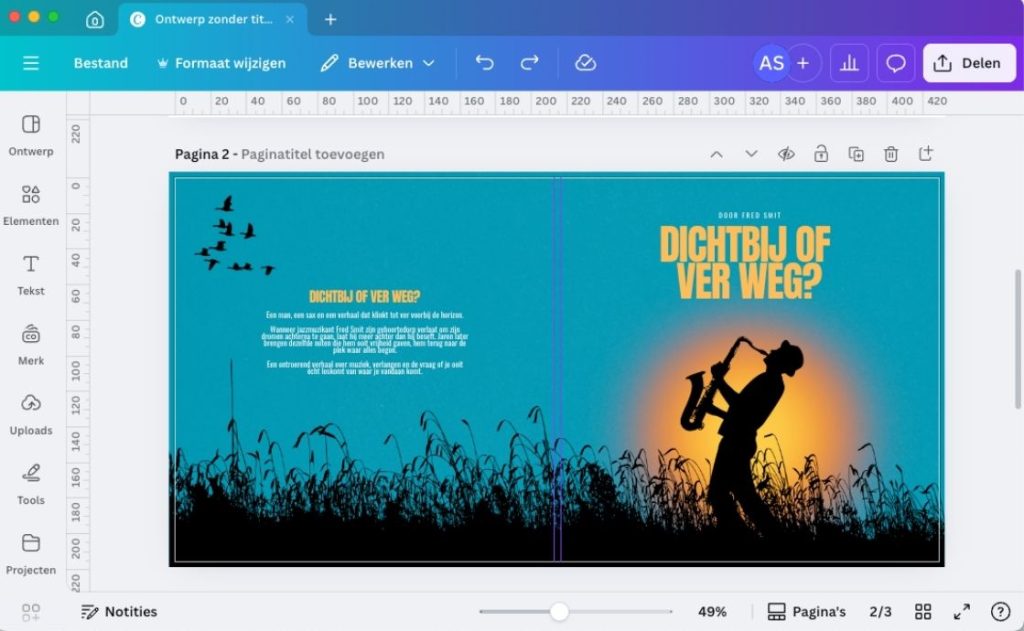Click the Delen share button

[x=968, y=63]
